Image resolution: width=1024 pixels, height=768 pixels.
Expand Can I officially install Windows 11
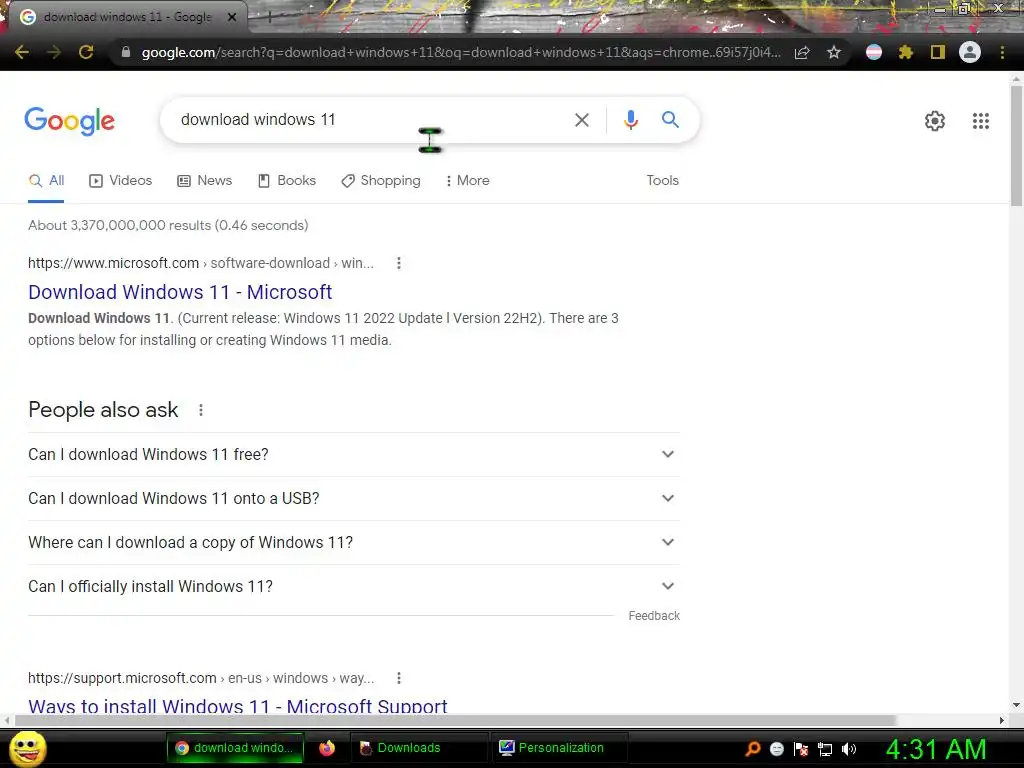coord(353,586)
